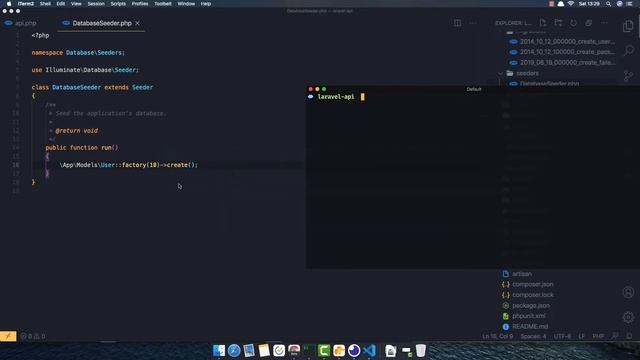640x360 pixels.
Task: Show errors and warnings count in status bar
Action: (33, 336)
